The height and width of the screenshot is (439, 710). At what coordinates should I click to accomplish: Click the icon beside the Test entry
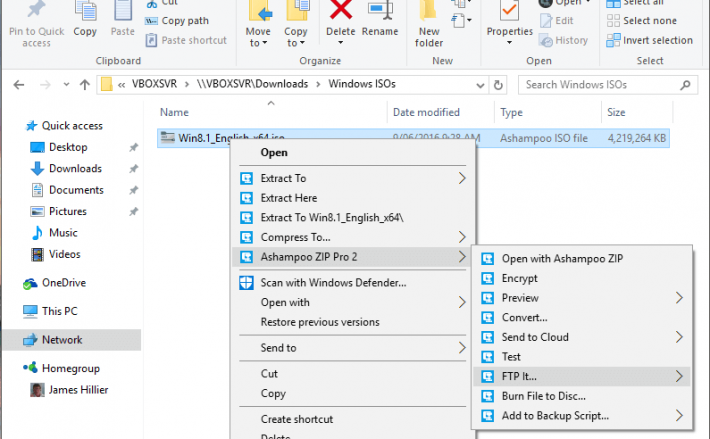pos(488,357)
